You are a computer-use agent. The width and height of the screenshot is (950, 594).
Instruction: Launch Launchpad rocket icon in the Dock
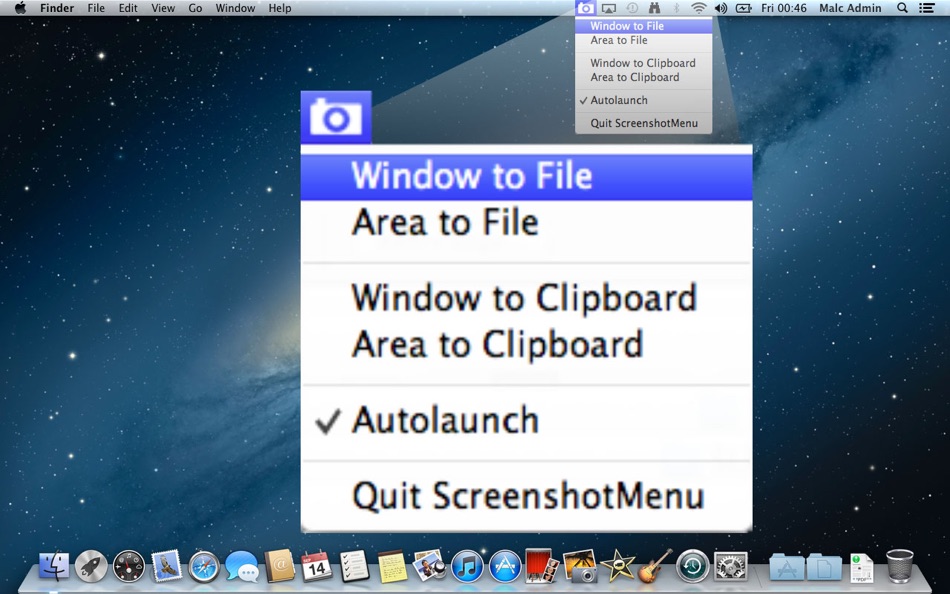tap(91, 567)
